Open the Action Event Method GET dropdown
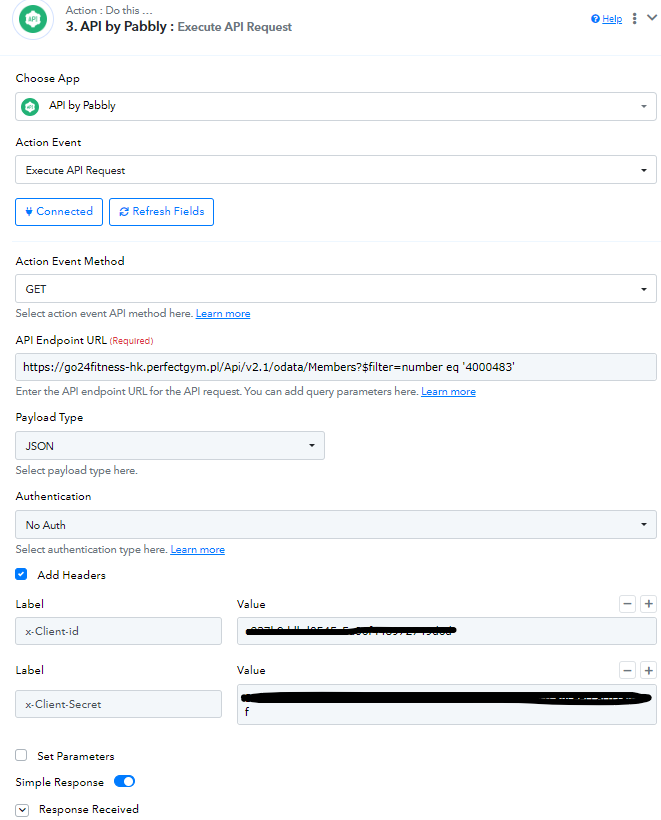The width and height of the screenshot is (661, 820). click(x=336, y=289)
